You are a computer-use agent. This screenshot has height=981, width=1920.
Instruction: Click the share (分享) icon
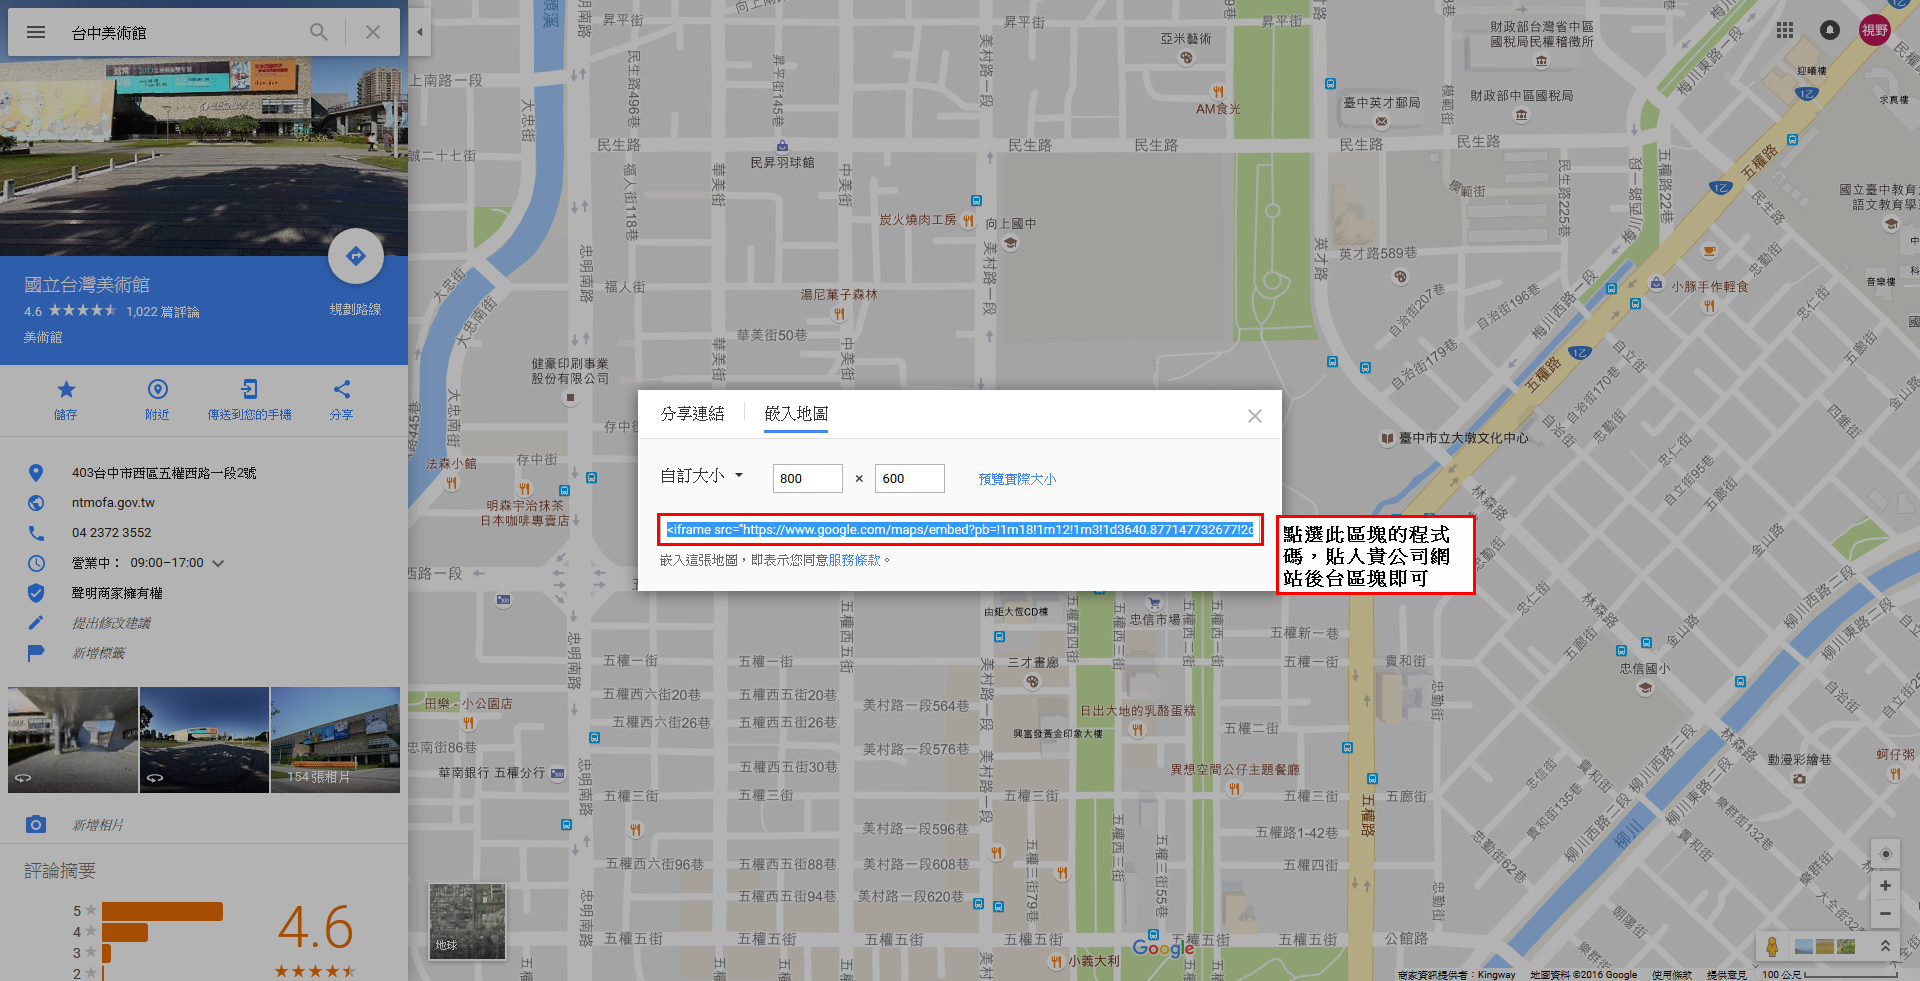342,390
